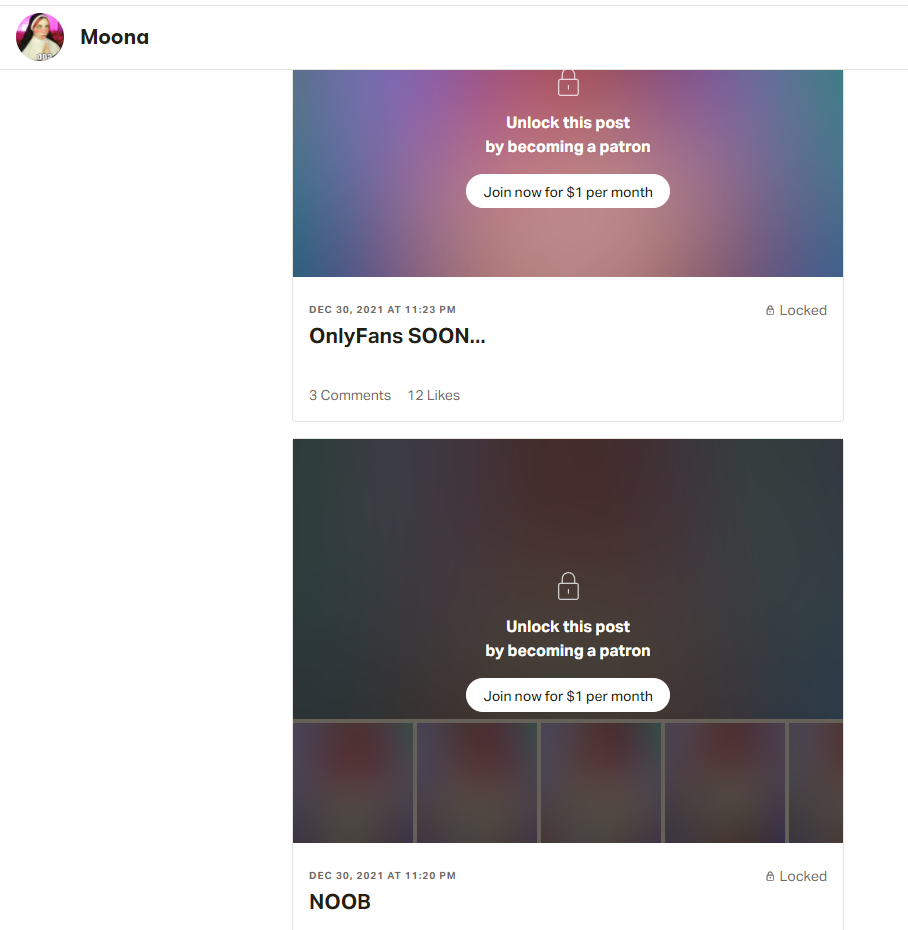Click 'Unlock this post' text on NOOB banner
This screenshot has height=930, width=908.
coord(568,626)
